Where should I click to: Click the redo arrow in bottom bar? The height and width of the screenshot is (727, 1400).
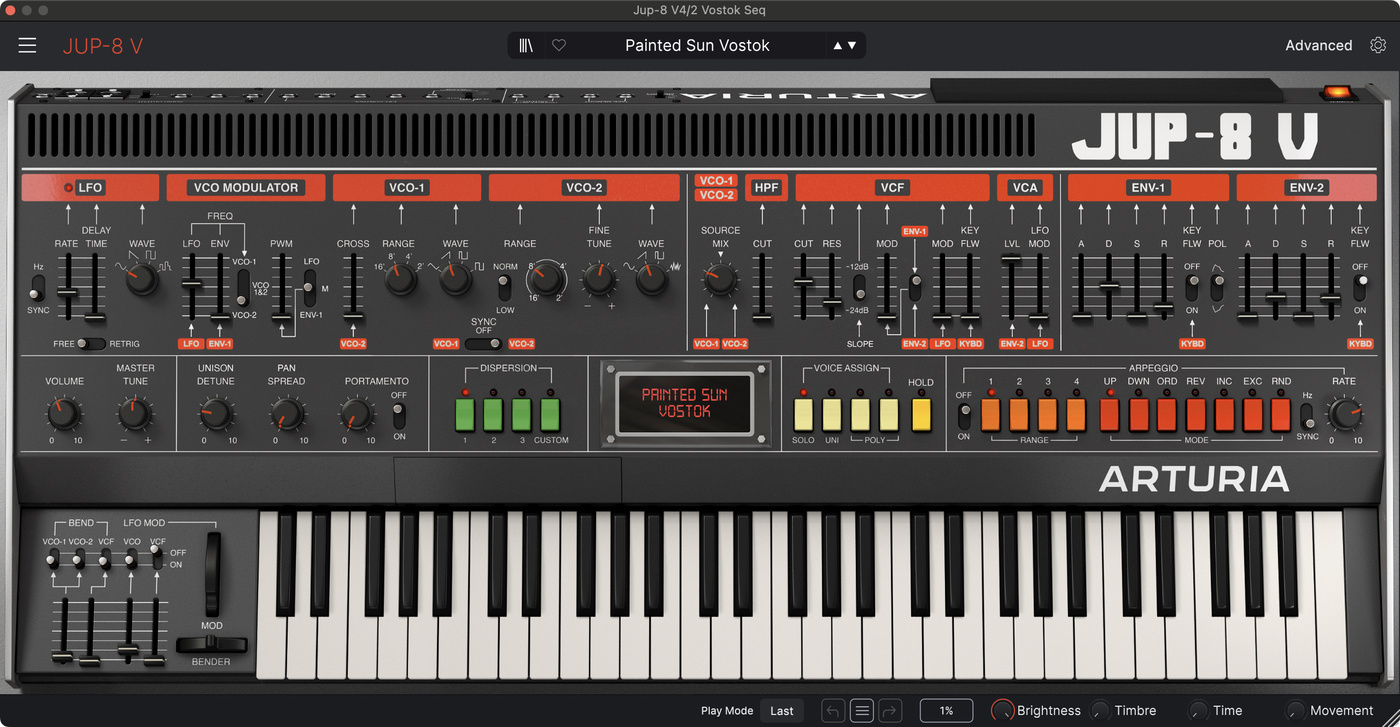point(890,711)
